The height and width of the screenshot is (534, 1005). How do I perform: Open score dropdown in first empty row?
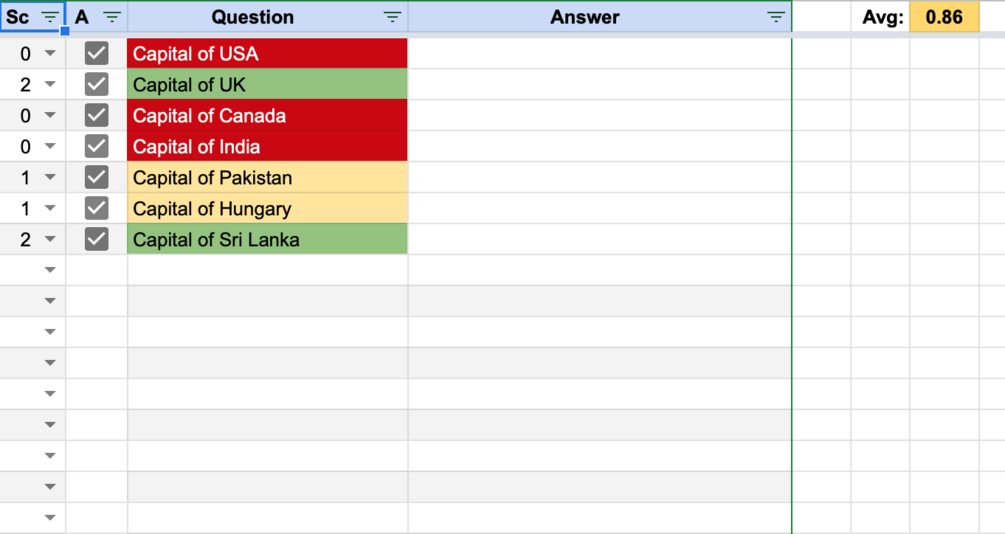[50, 270]
